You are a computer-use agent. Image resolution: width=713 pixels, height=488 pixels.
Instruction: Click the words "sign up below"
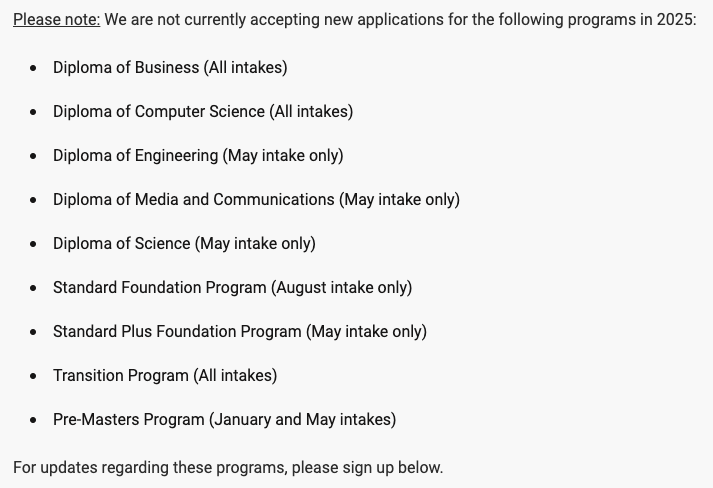pyautogui.click(x=392, y=468)
